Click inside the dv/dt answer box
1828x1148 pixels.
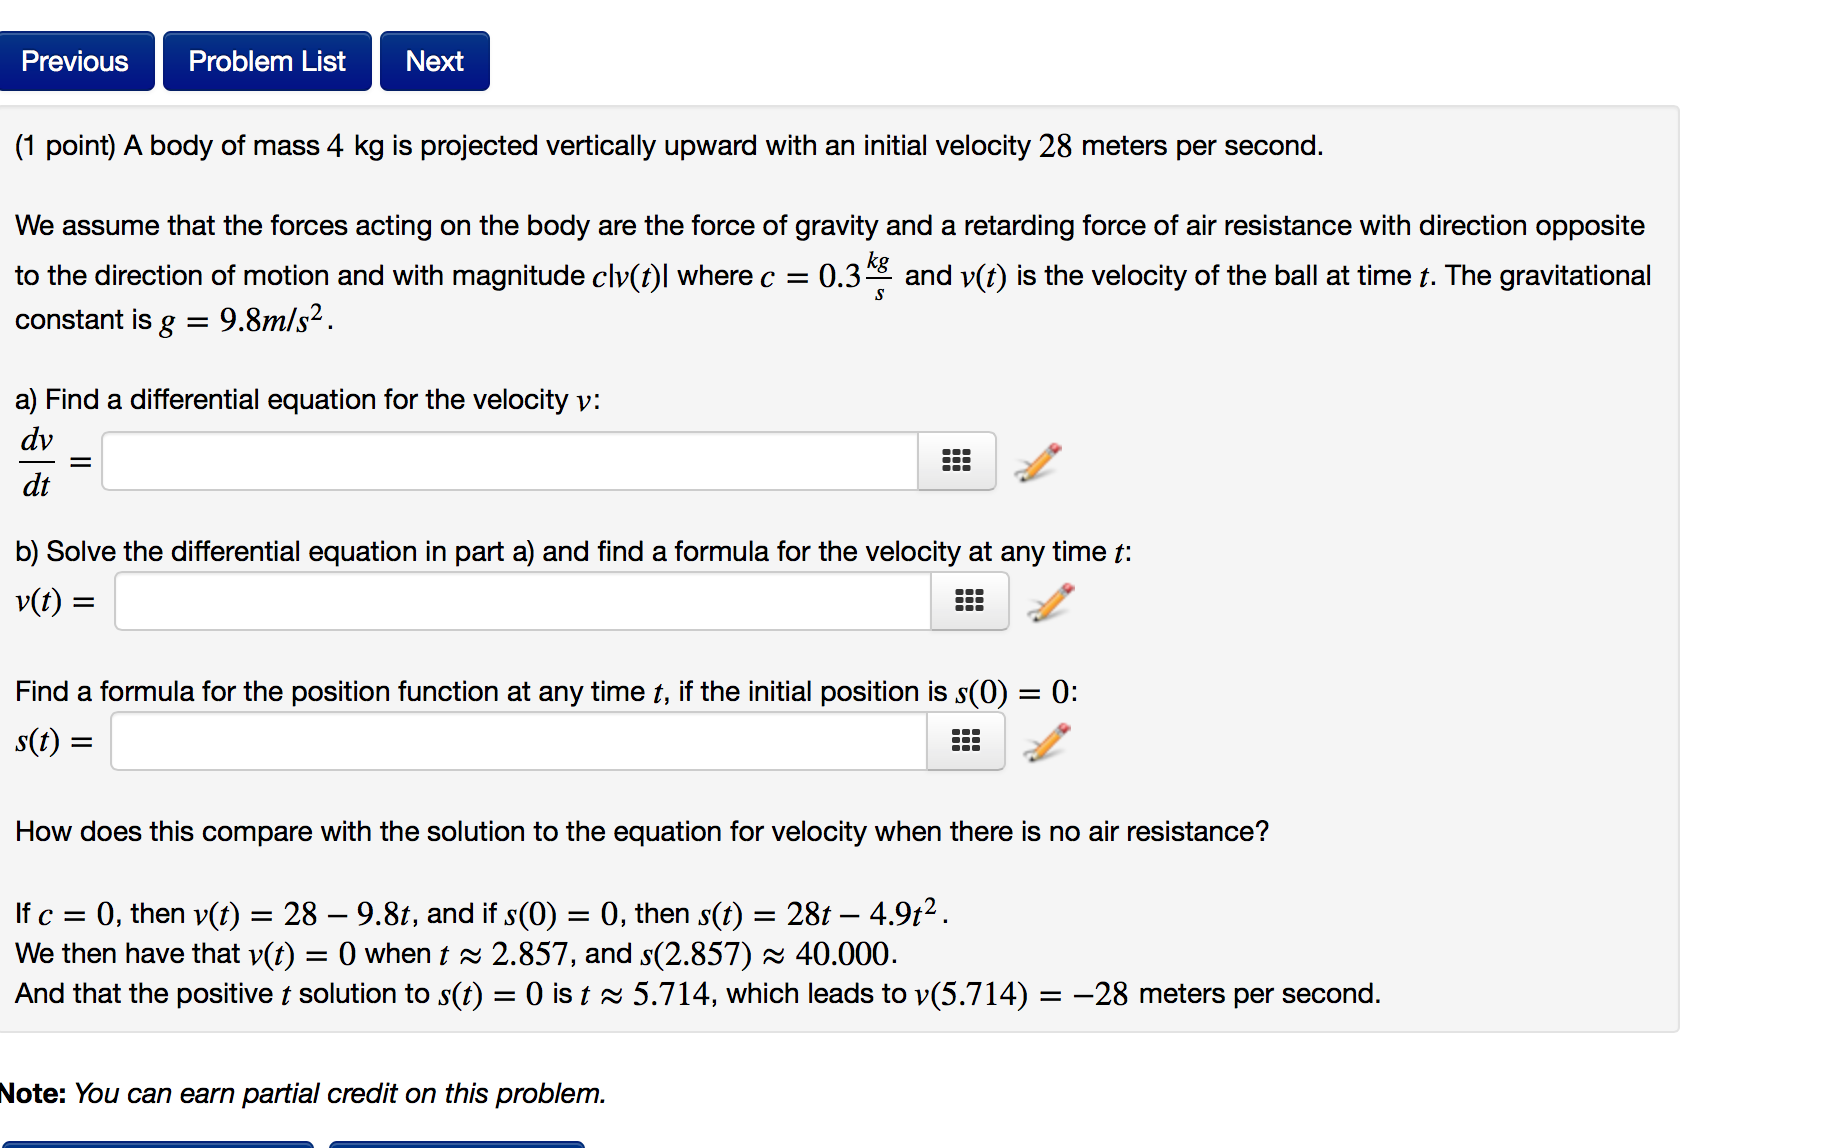[510, 460]
